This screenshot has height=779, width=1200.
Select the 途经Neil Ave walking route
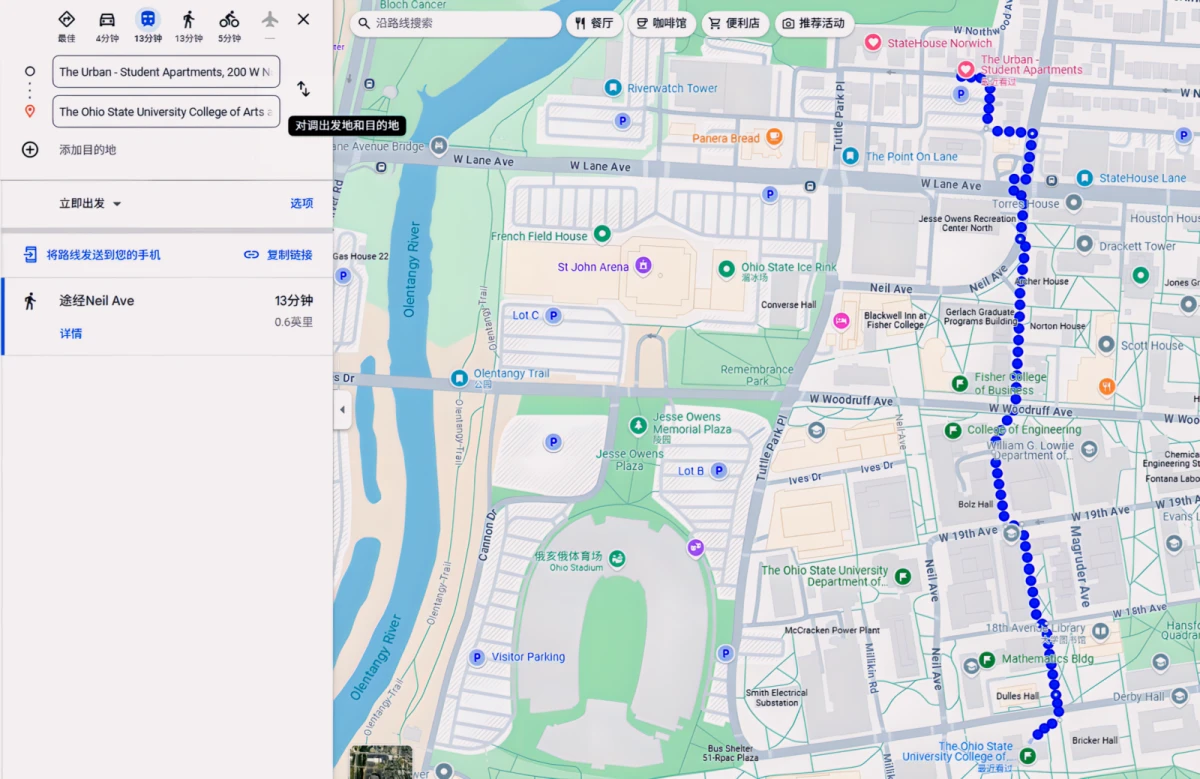167,316
